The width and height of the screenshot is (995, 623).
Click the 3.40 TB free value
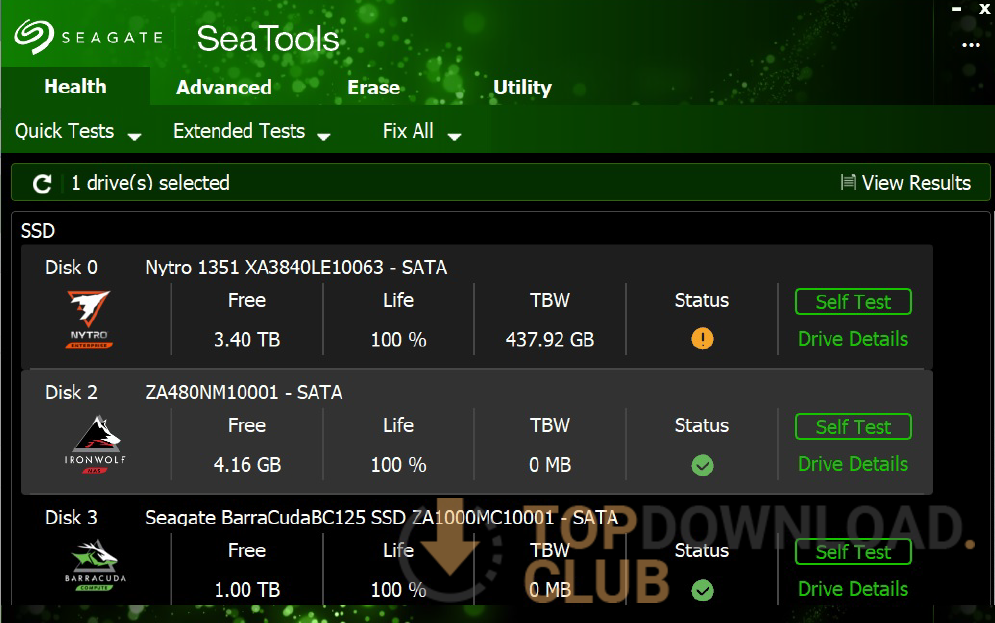[247, 339]
